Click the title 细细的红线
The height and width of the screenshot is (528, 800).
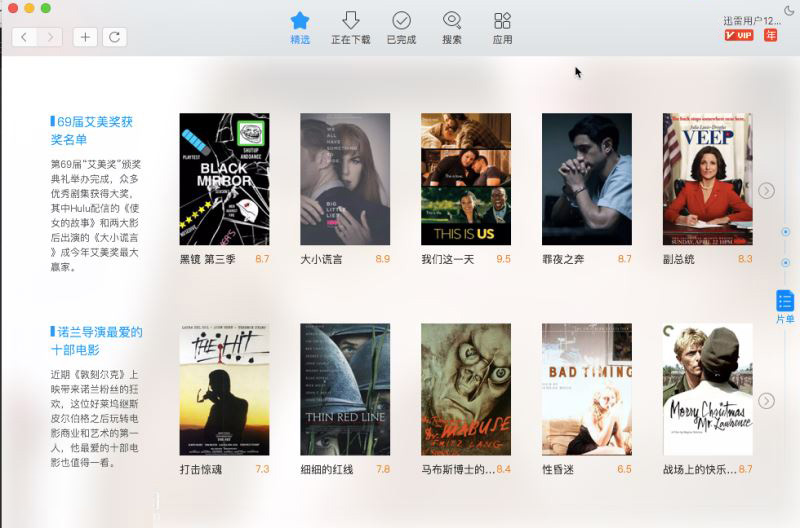click(327, 469)
